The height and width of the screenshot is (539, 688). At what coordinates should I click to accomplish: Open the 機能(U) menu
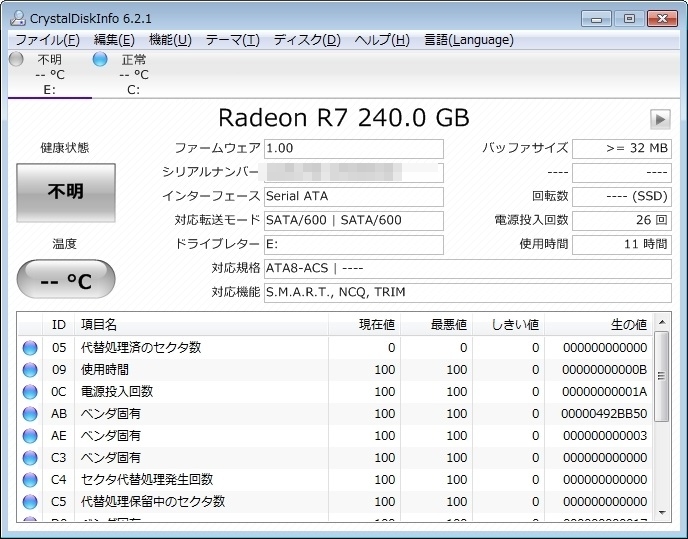tap(170, 40)
